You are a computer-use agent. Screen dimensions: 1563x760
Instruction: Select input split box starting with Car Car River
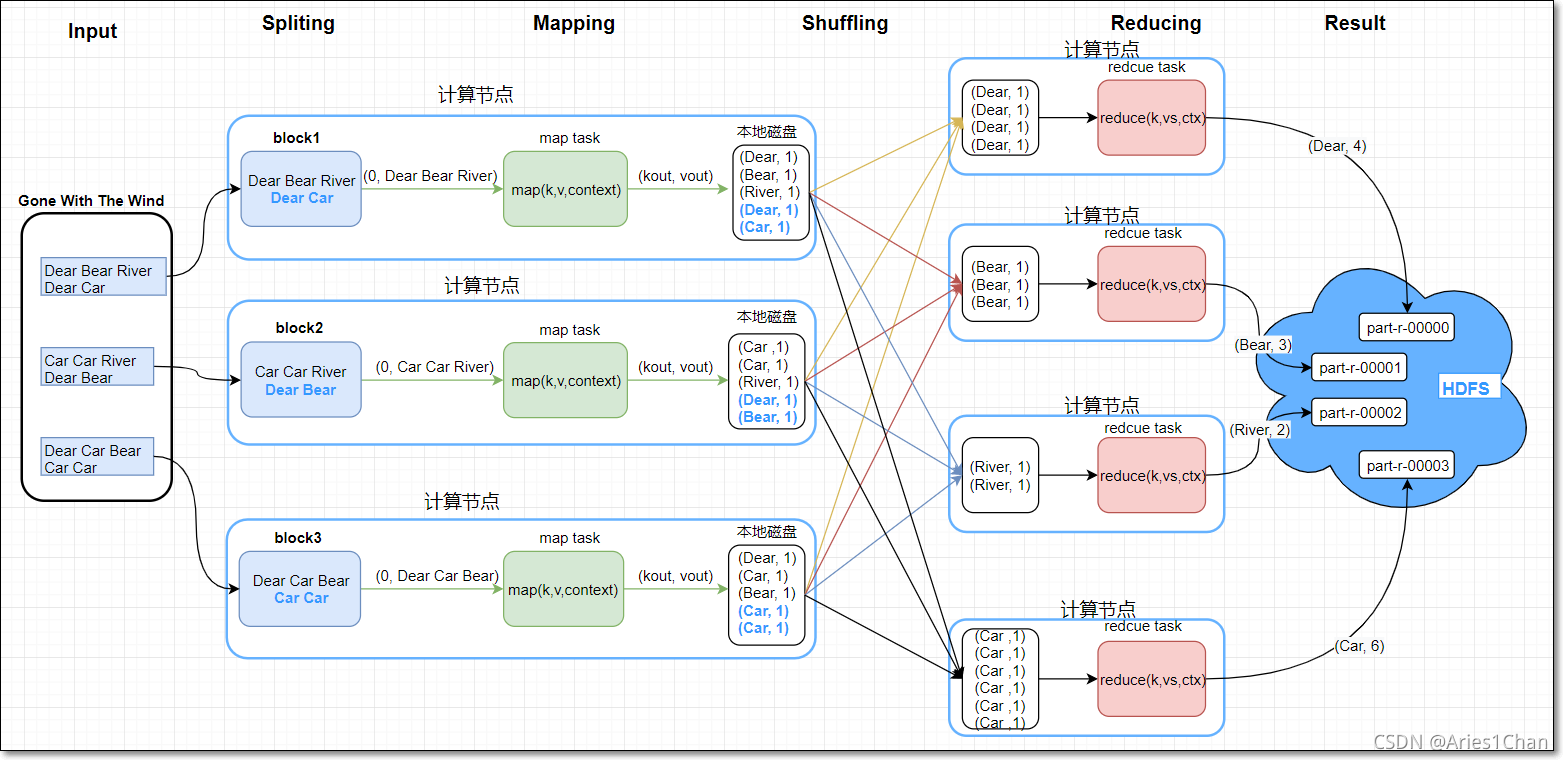[x=98, y=367]
